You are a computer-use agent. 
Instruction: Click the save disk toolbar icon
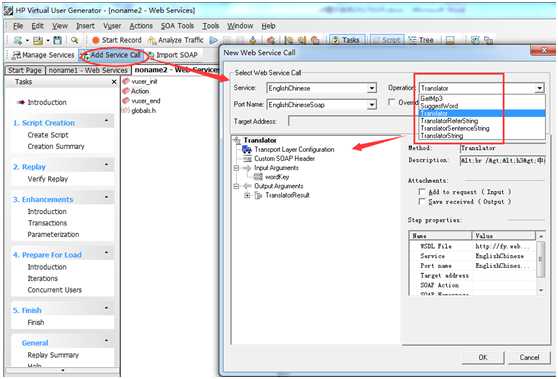[57, 40]
